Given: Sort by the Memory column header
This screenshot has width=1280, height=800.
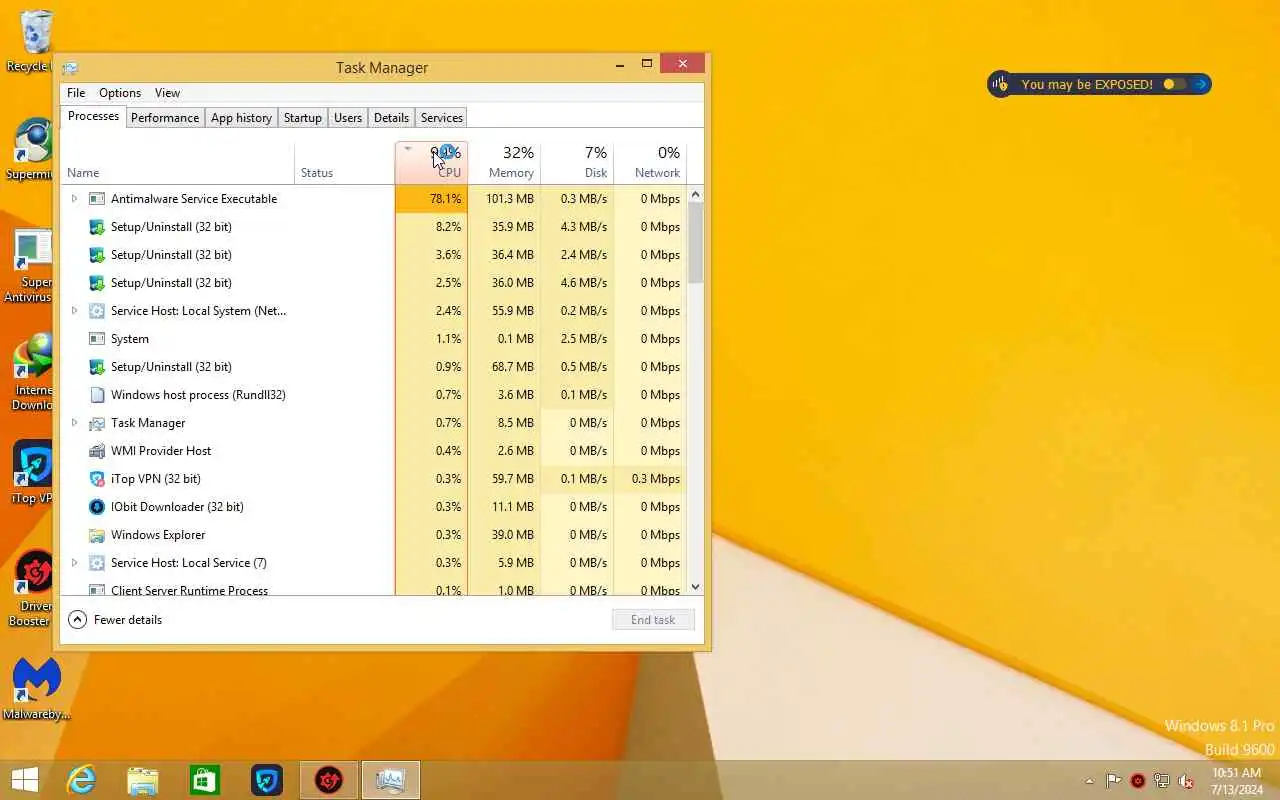Looking at the screenshot, I should 504,164.
